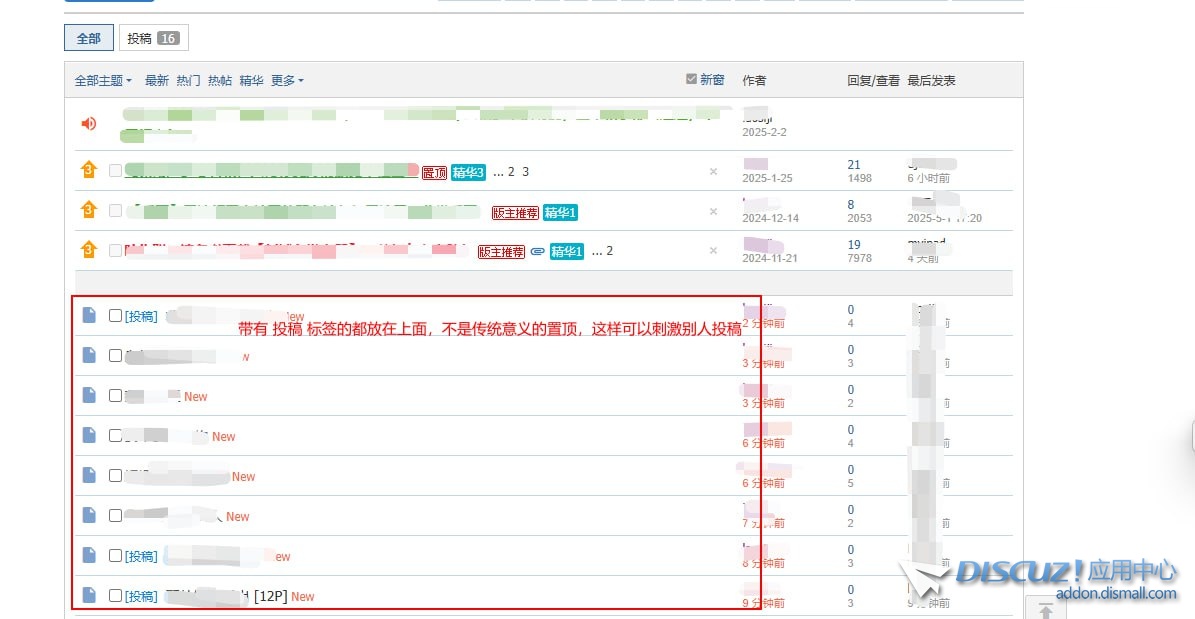This screenshot has height=619, width=1195.
Task: Tick checkbox of first [投稿] thread
Action: coord(115,316)
